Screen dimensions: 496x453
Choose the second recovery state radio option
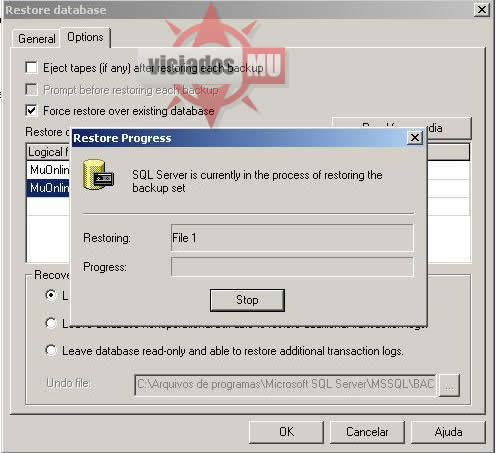coord(51,323)
